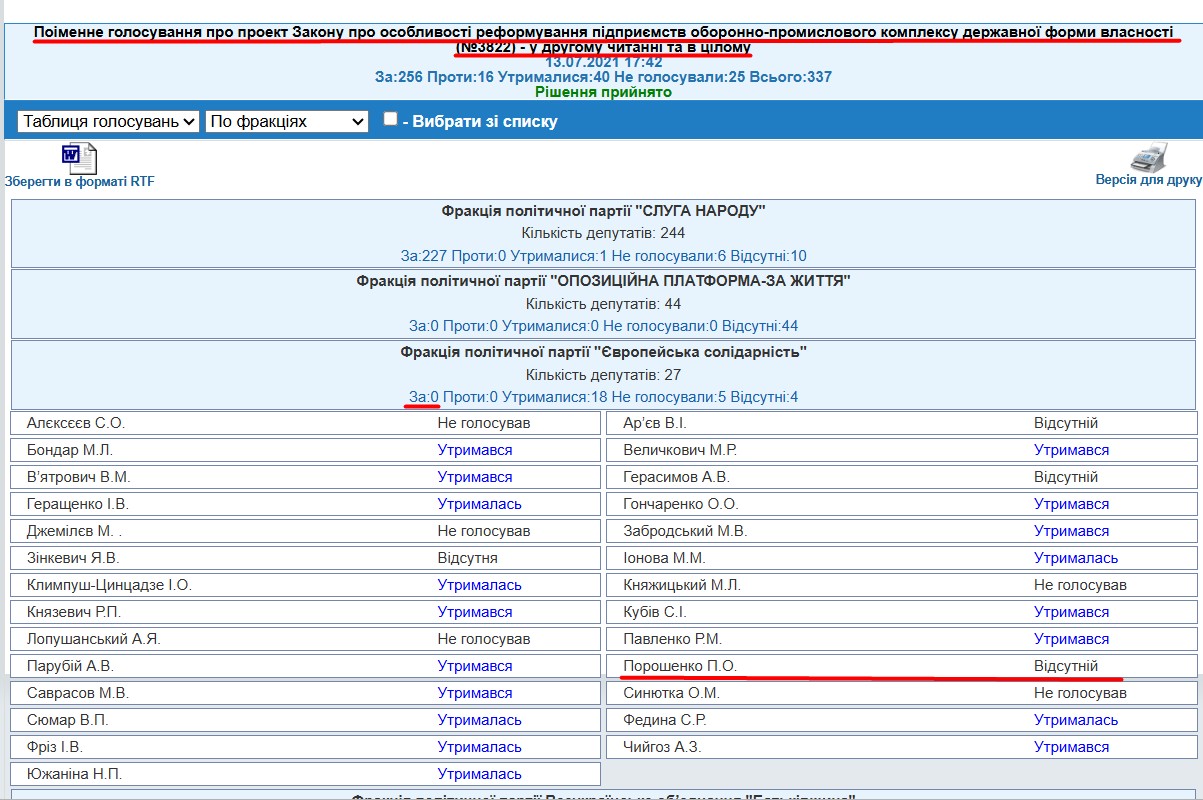1203x800 pixels.
Task: Select deputy name 'Величкович М.Р.'
Action: (x=680, y=450)
